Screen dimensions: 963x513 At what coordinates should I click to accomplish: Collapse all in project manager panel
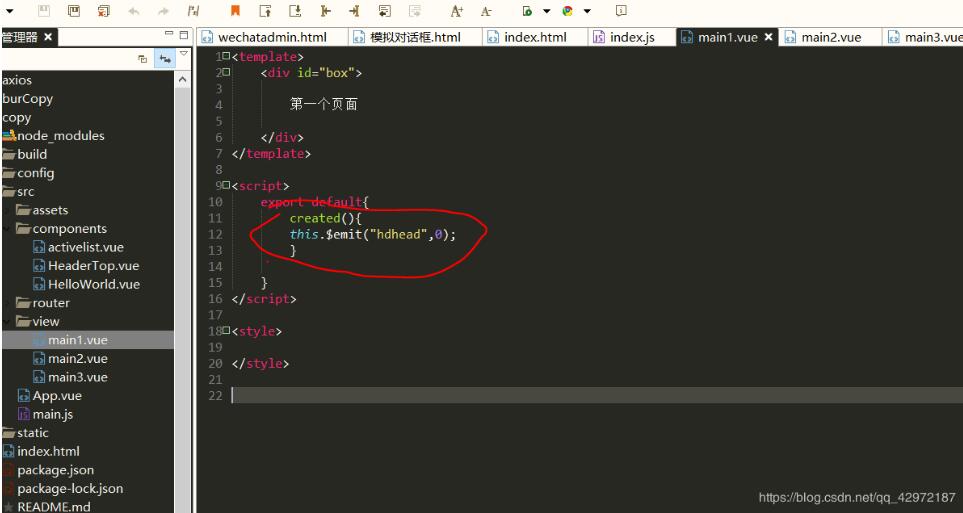pos(142,59)
